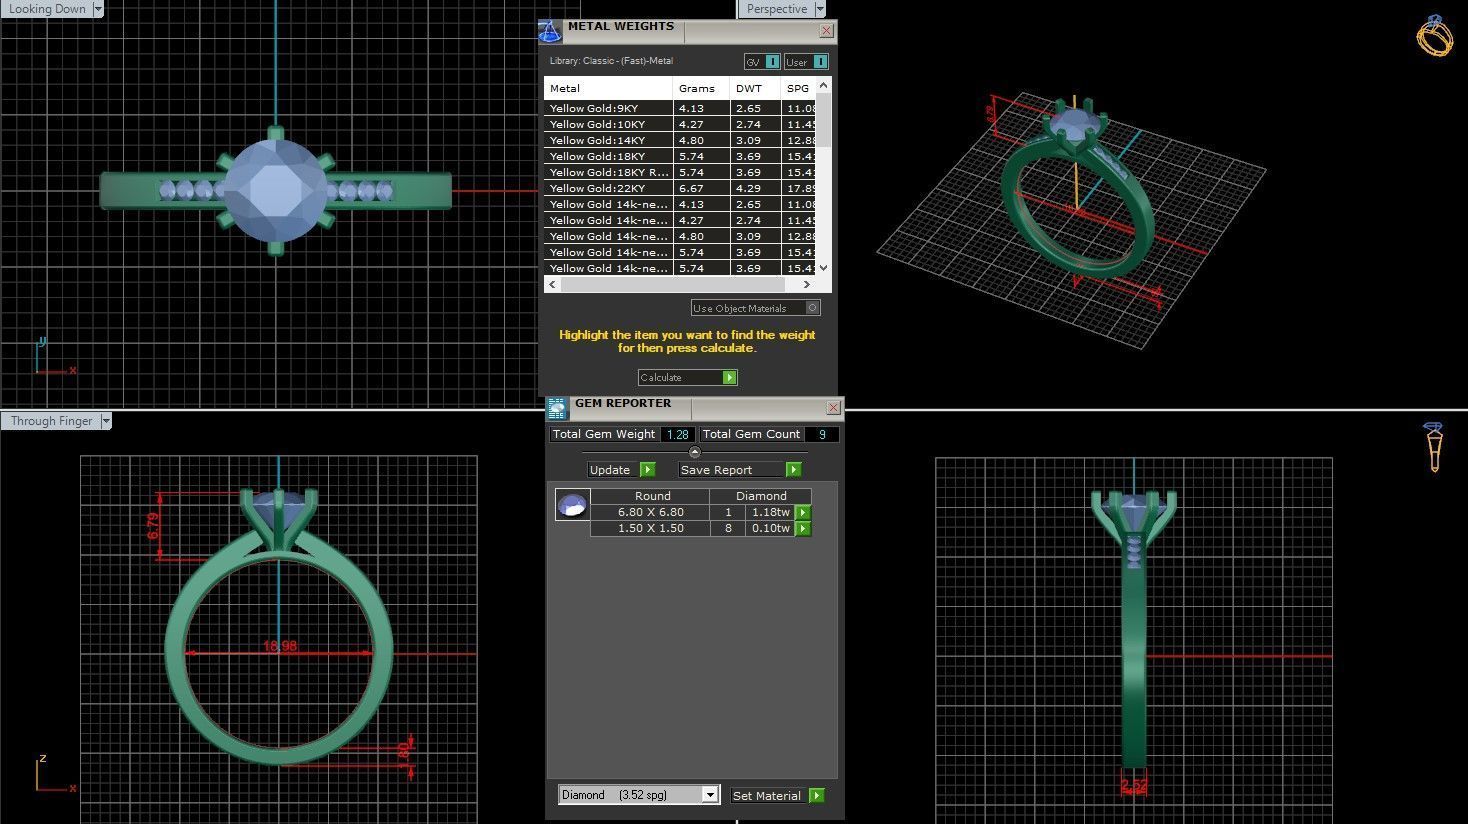Click the gold ring icon in Perspective view

[x=1434, y=36]
